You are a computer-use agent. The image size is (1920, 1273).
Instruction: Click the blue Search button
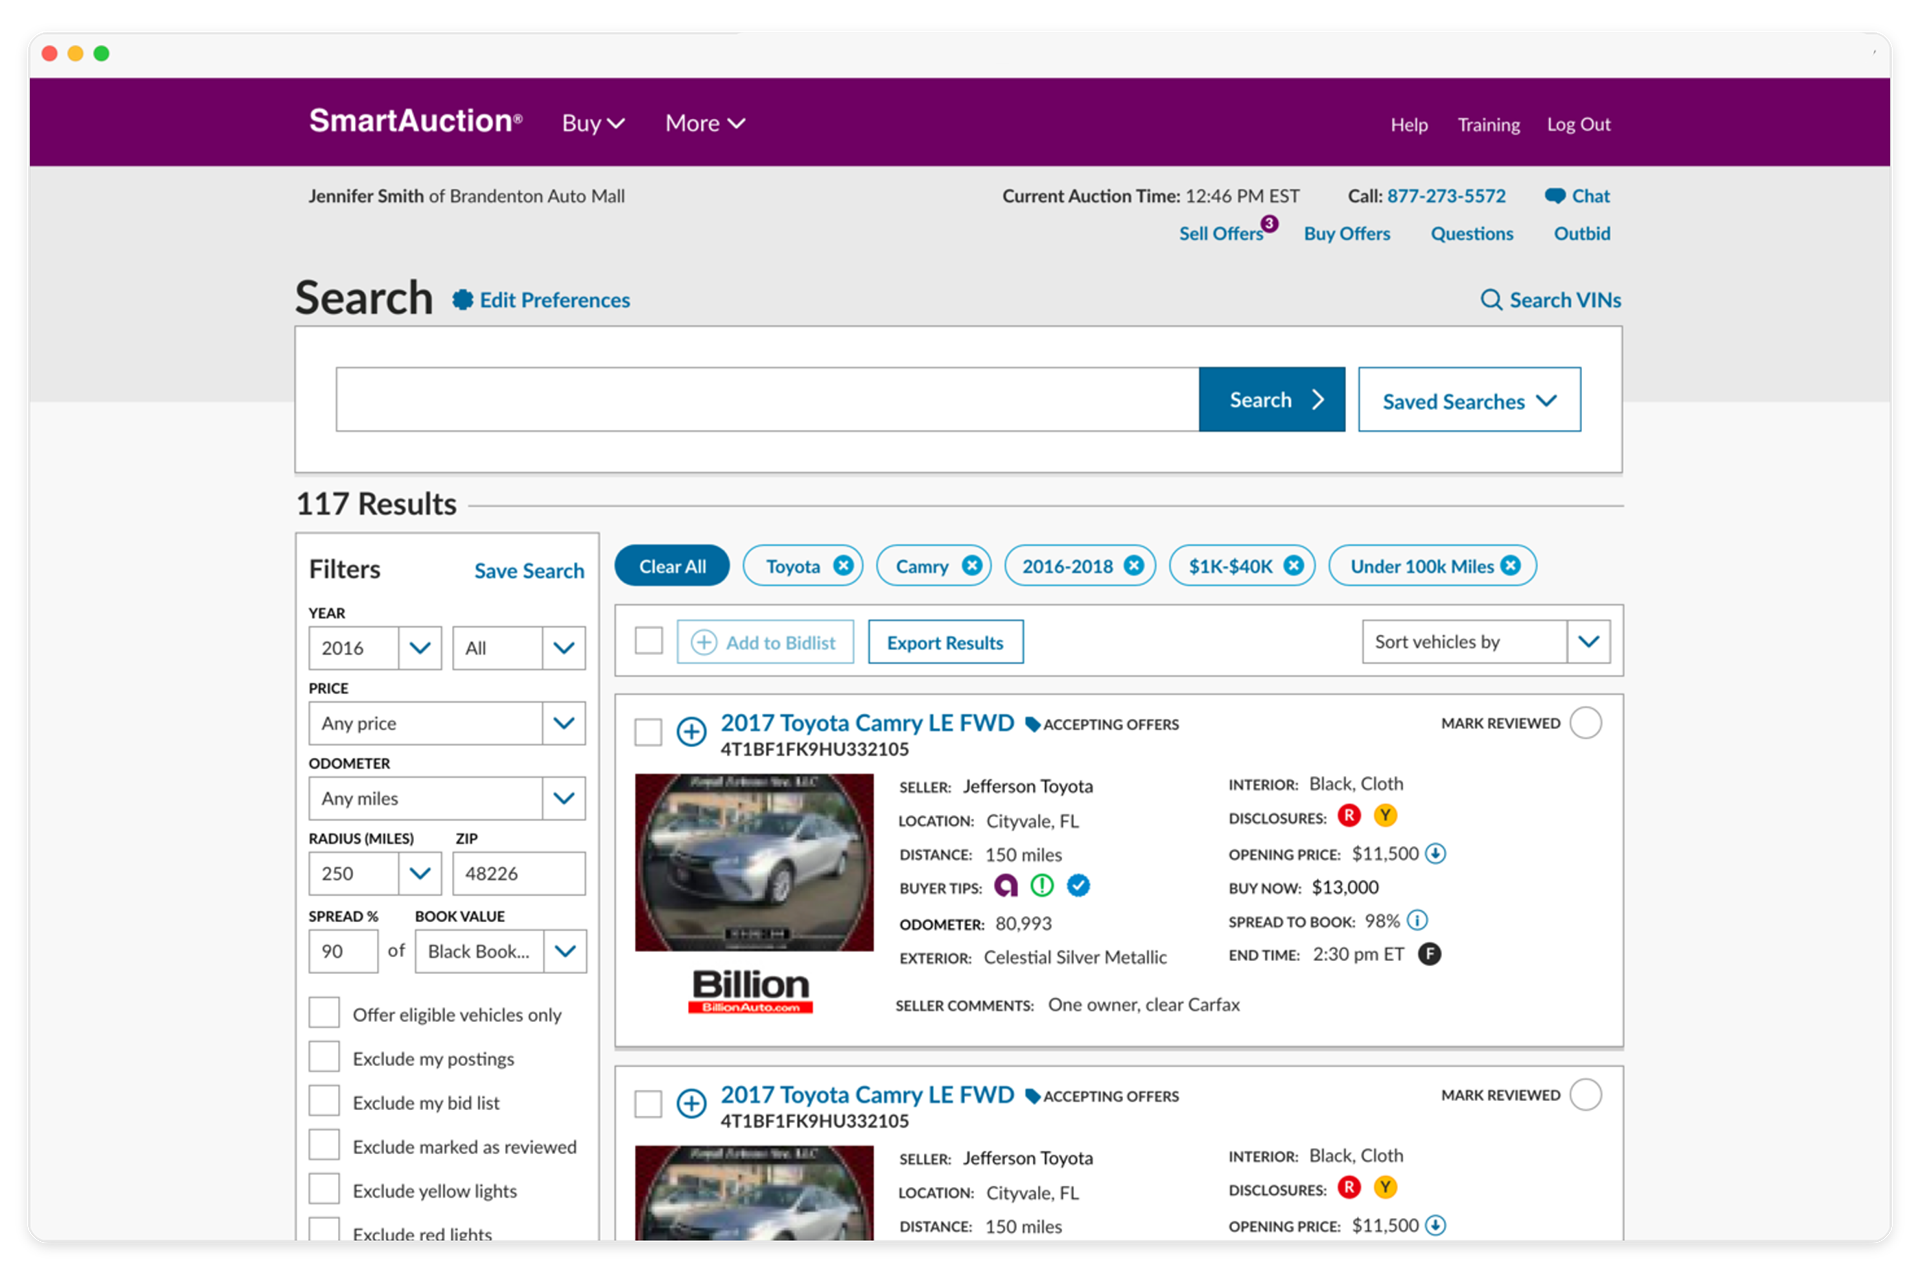point(1272,400)
